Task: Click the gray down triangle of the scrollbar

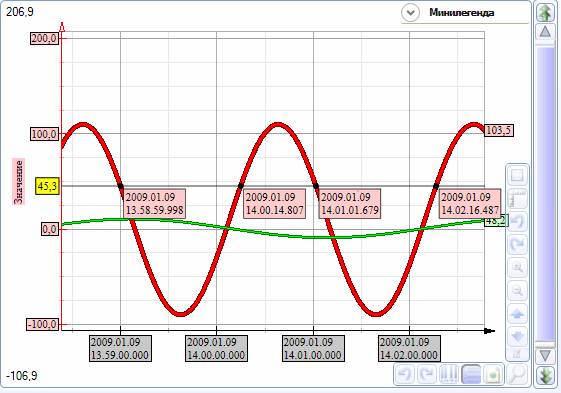Action: 545,355
